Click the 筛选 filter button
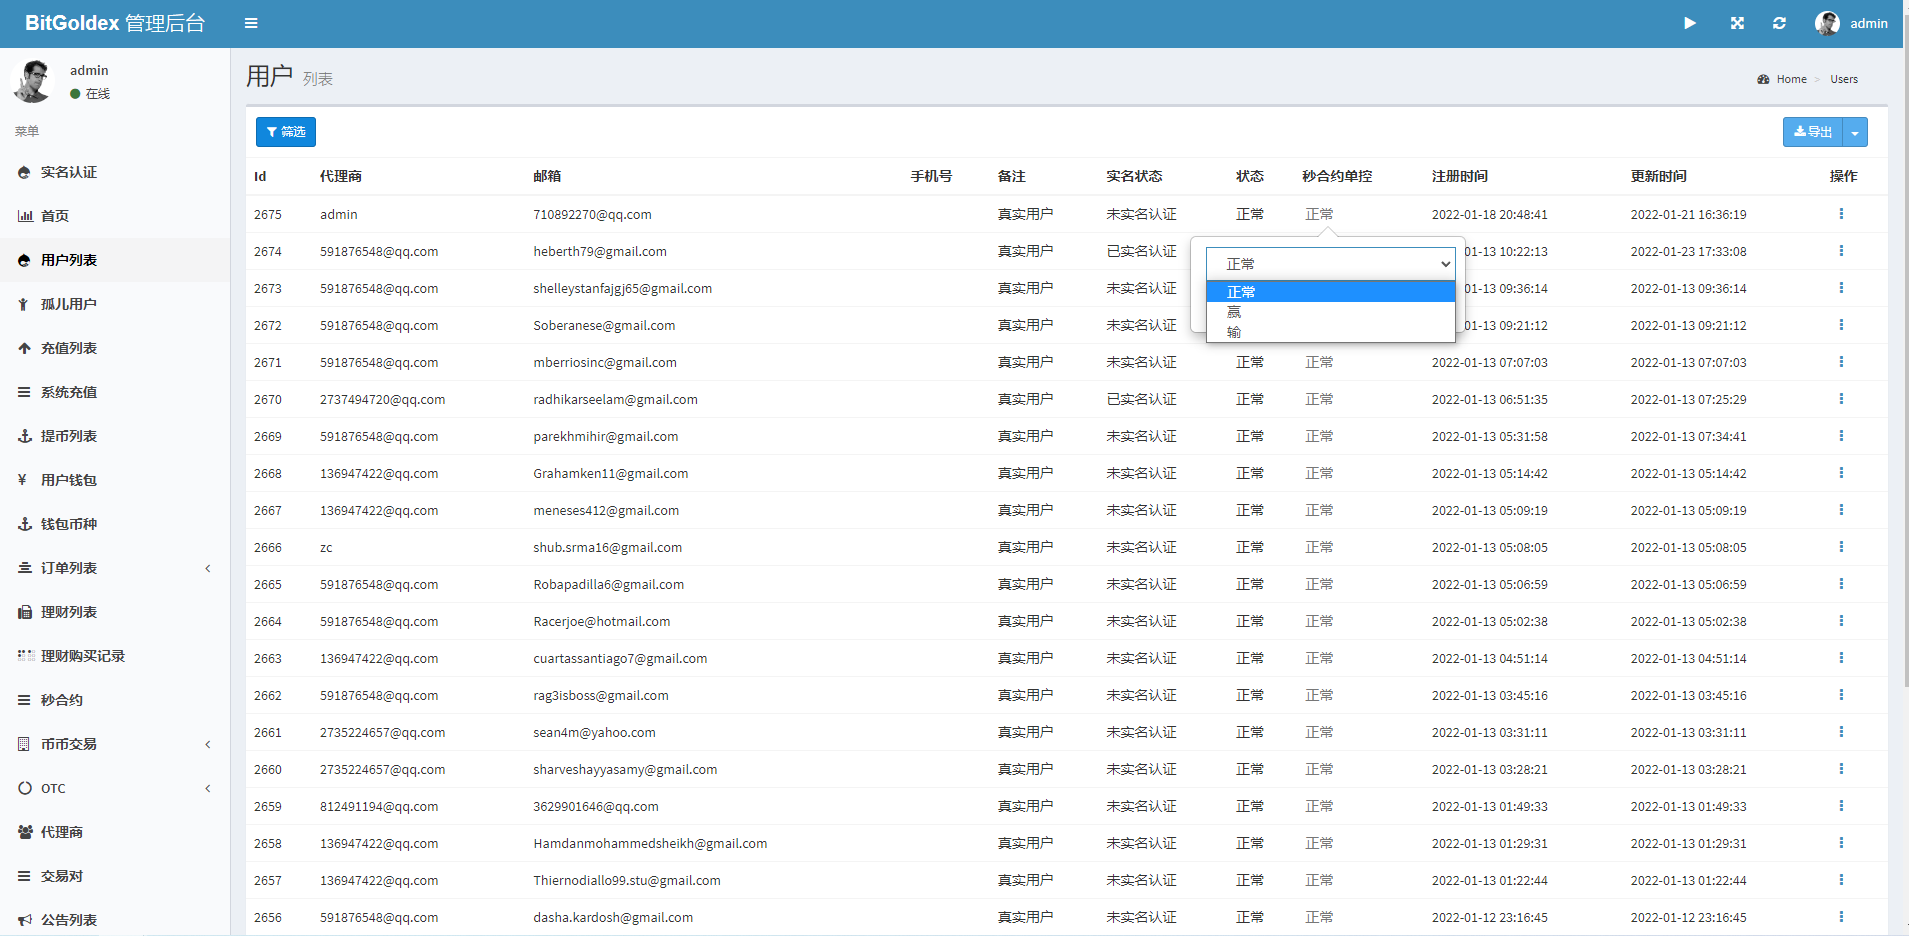This screenshot has width=1909, height=936. click(x=286, y=132)
